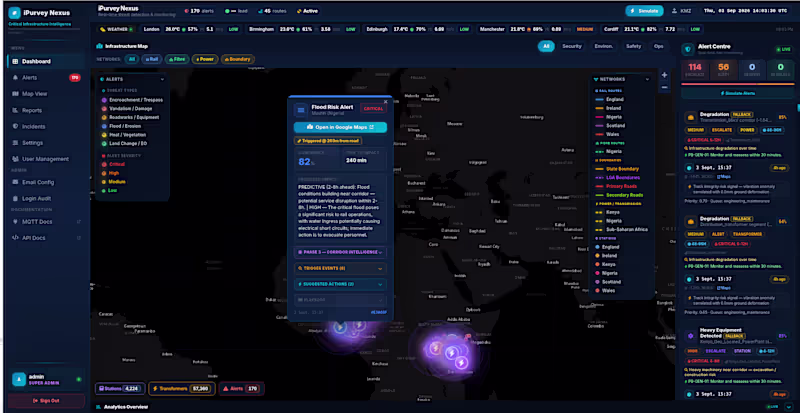Screen dimensions: 800x413
Task: Expand the Trigger Events section
Action: pyautogui.click(x=340, y=269)
